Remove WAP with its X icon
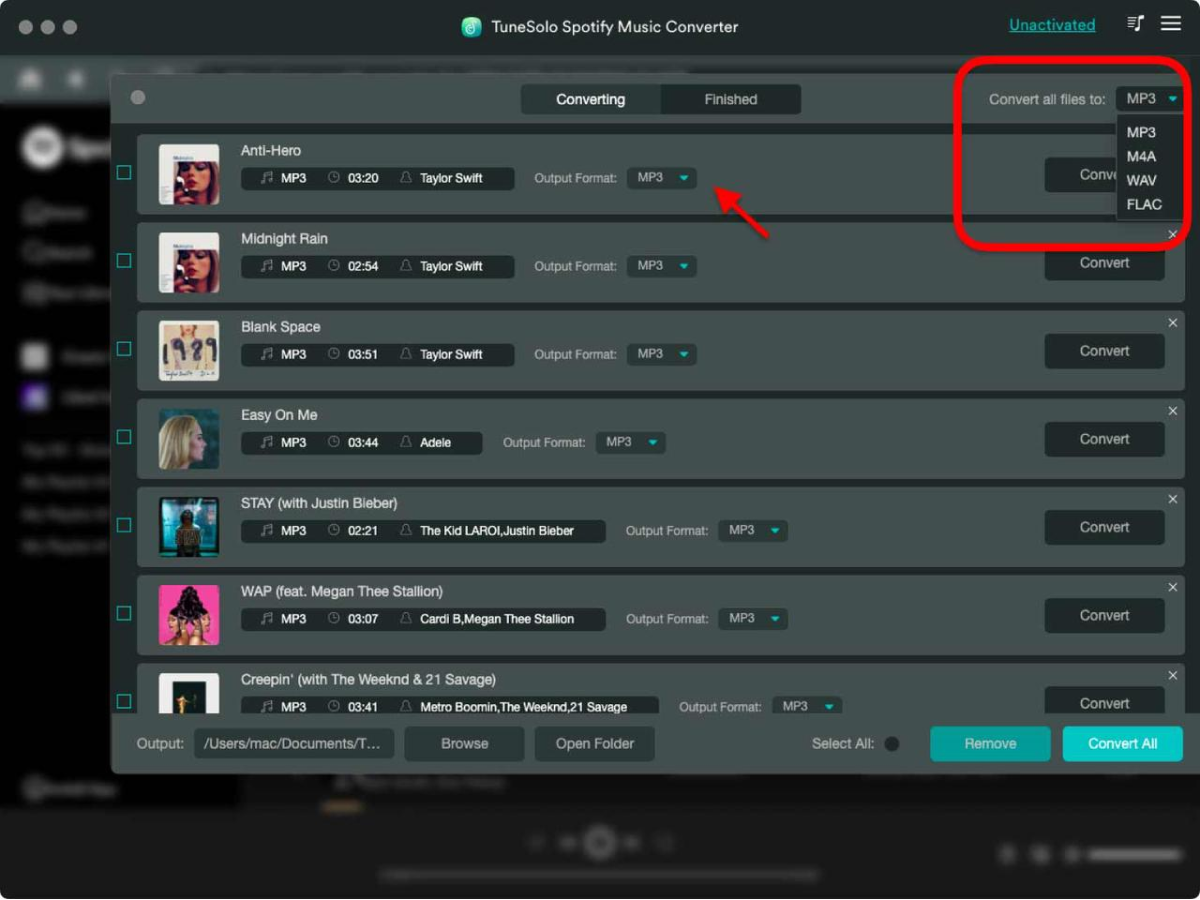The image size is (1200, 900). pos(1173,587)
